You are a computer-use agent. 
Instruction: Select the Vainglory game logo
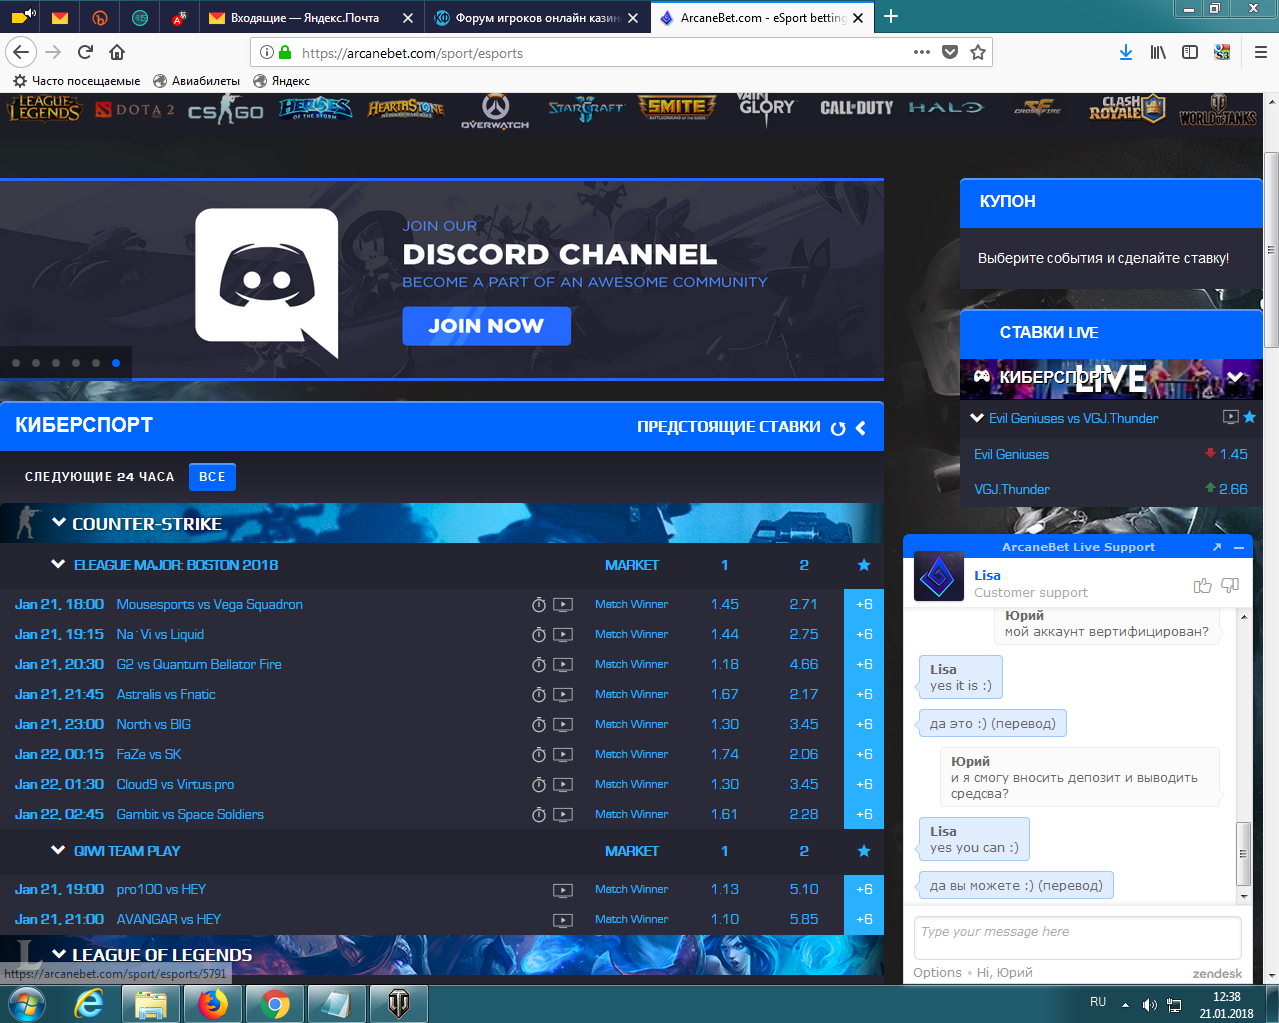point(766,108)
